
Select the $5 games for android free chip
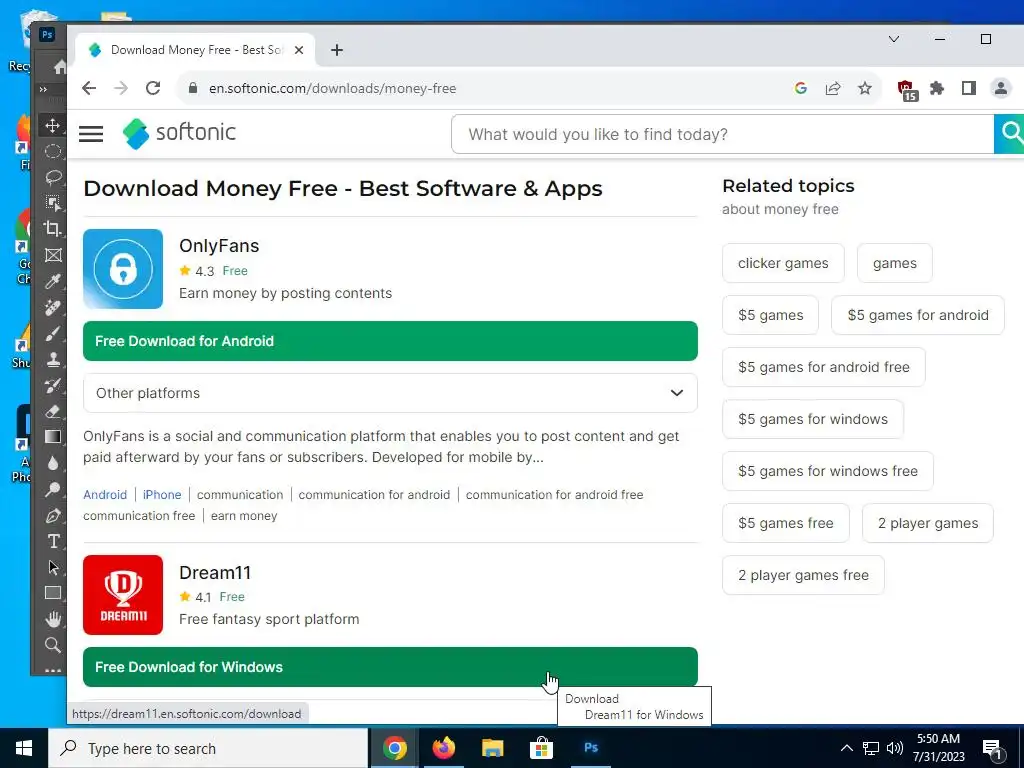(x=824, y=367)
